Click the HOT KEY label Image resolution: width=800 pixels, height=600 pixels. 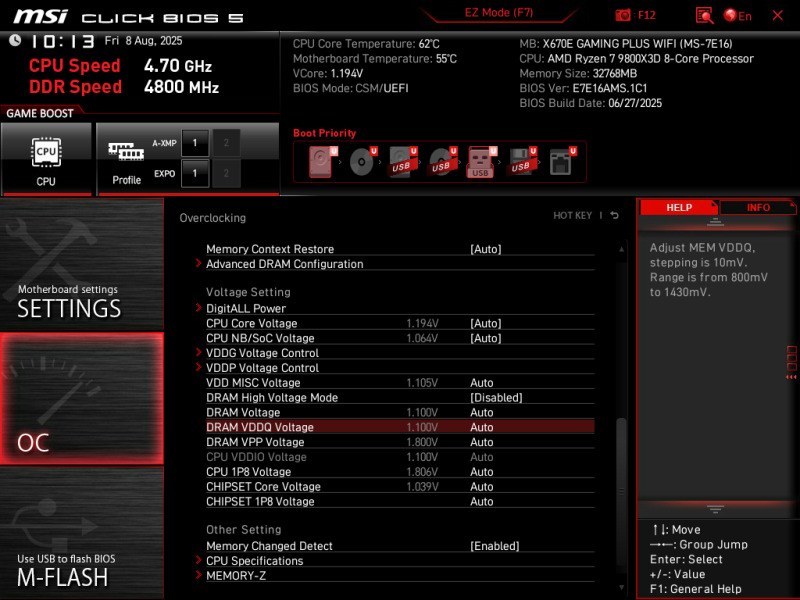[x=572, y=215]
